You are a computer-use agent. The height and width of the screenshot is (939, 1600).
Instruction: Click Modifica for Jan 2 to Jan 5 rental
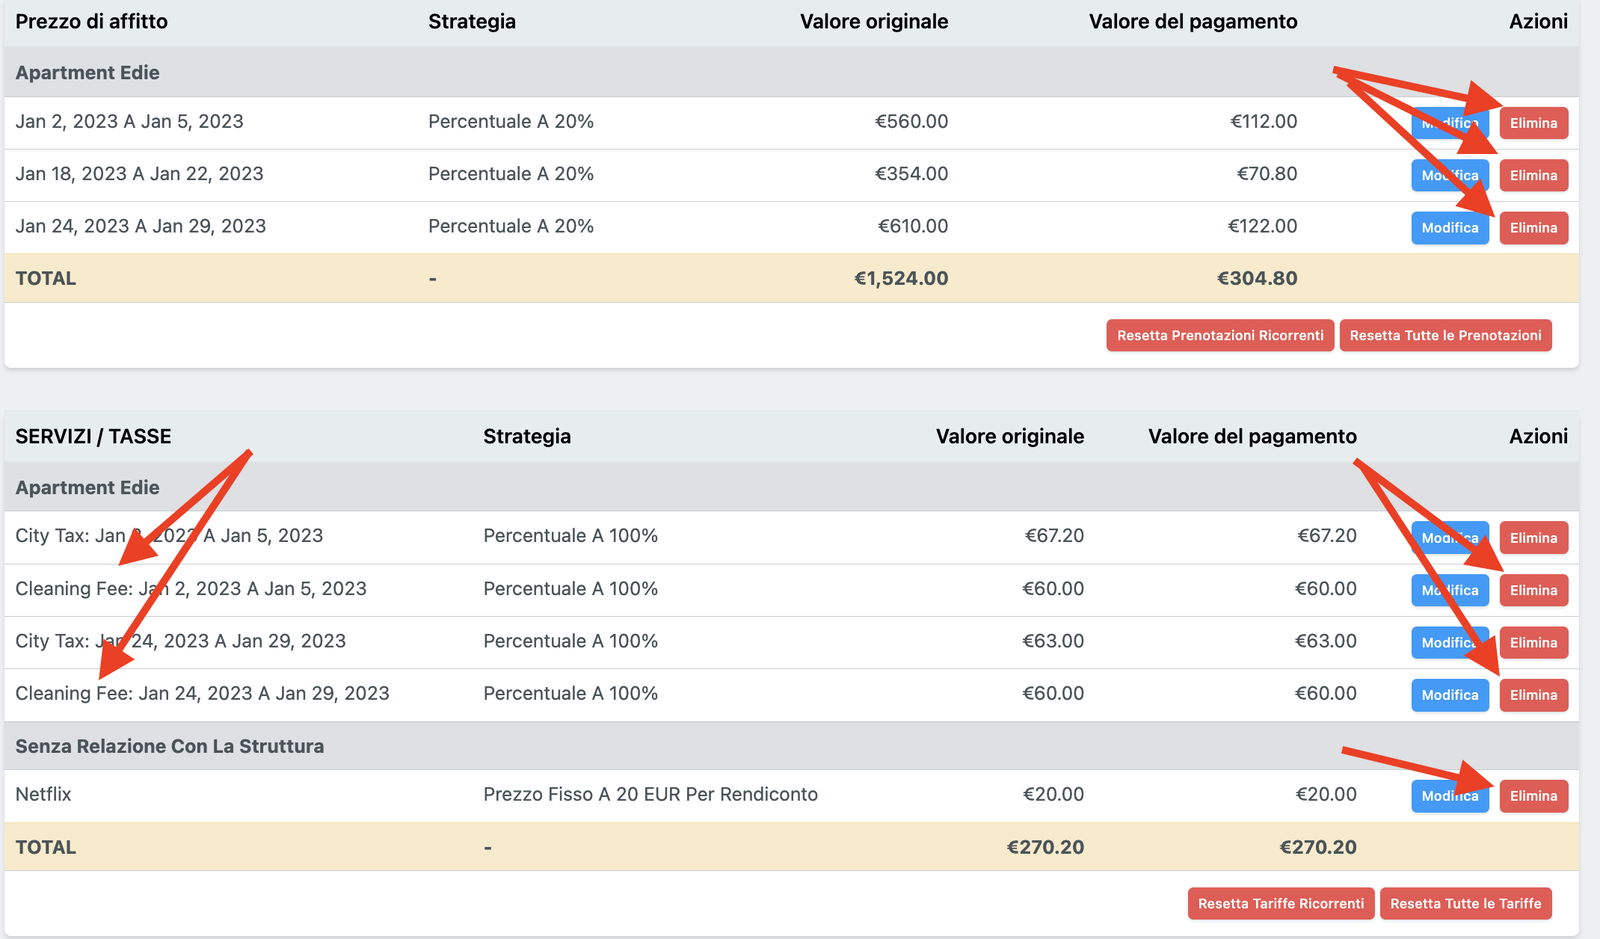pos(1450,122)
